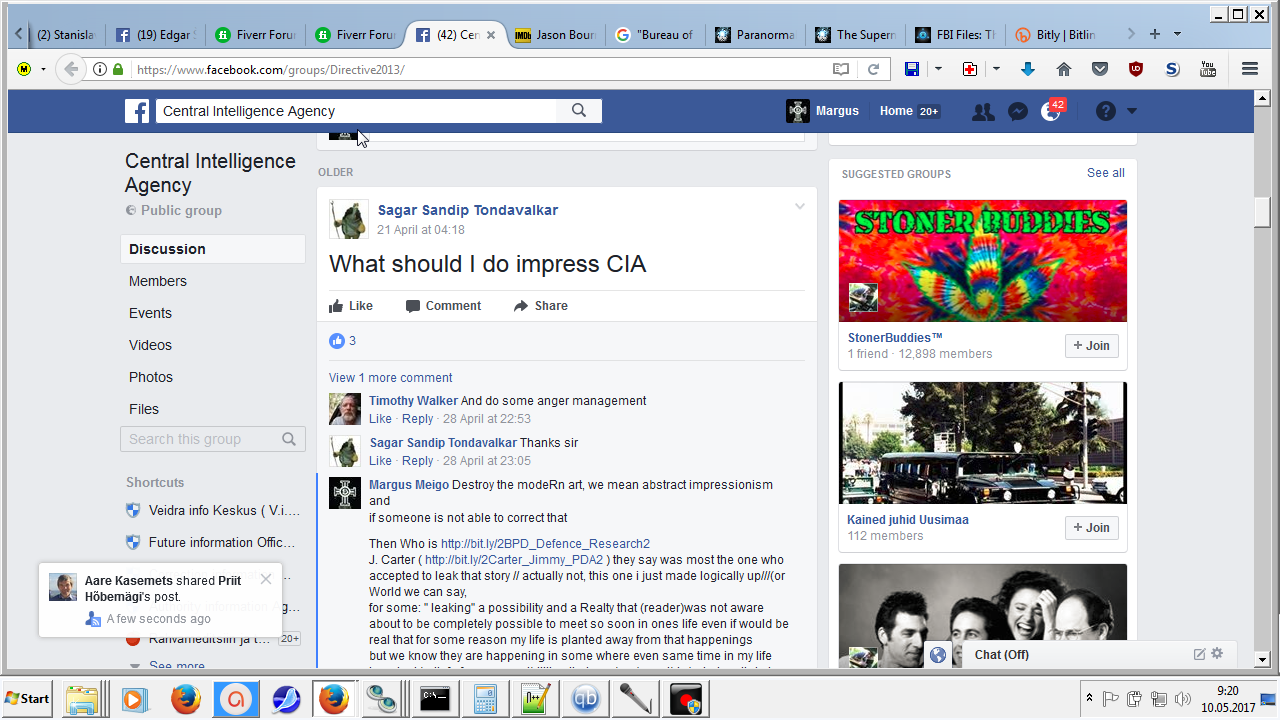Open the Help question mark icon
Image resolution: width=1280 pixels, height=720 pixels.
point(1105,111)
